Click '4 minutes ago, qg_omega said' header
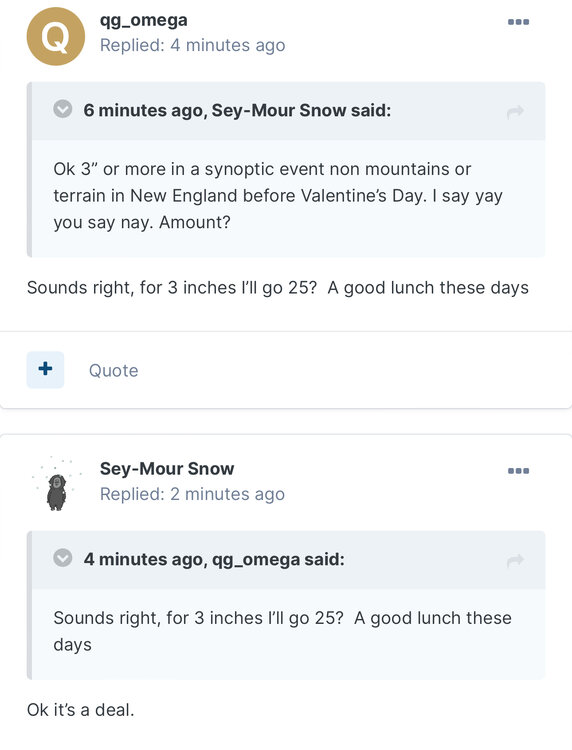The height and width of the screenshot is (750, 572). [214, 559]
